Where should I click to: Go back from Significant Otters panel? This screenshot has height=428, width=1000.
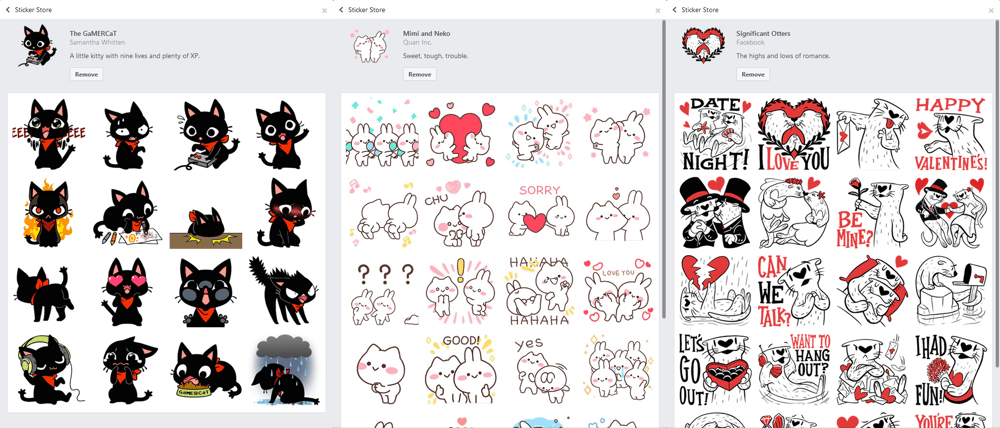675,10
